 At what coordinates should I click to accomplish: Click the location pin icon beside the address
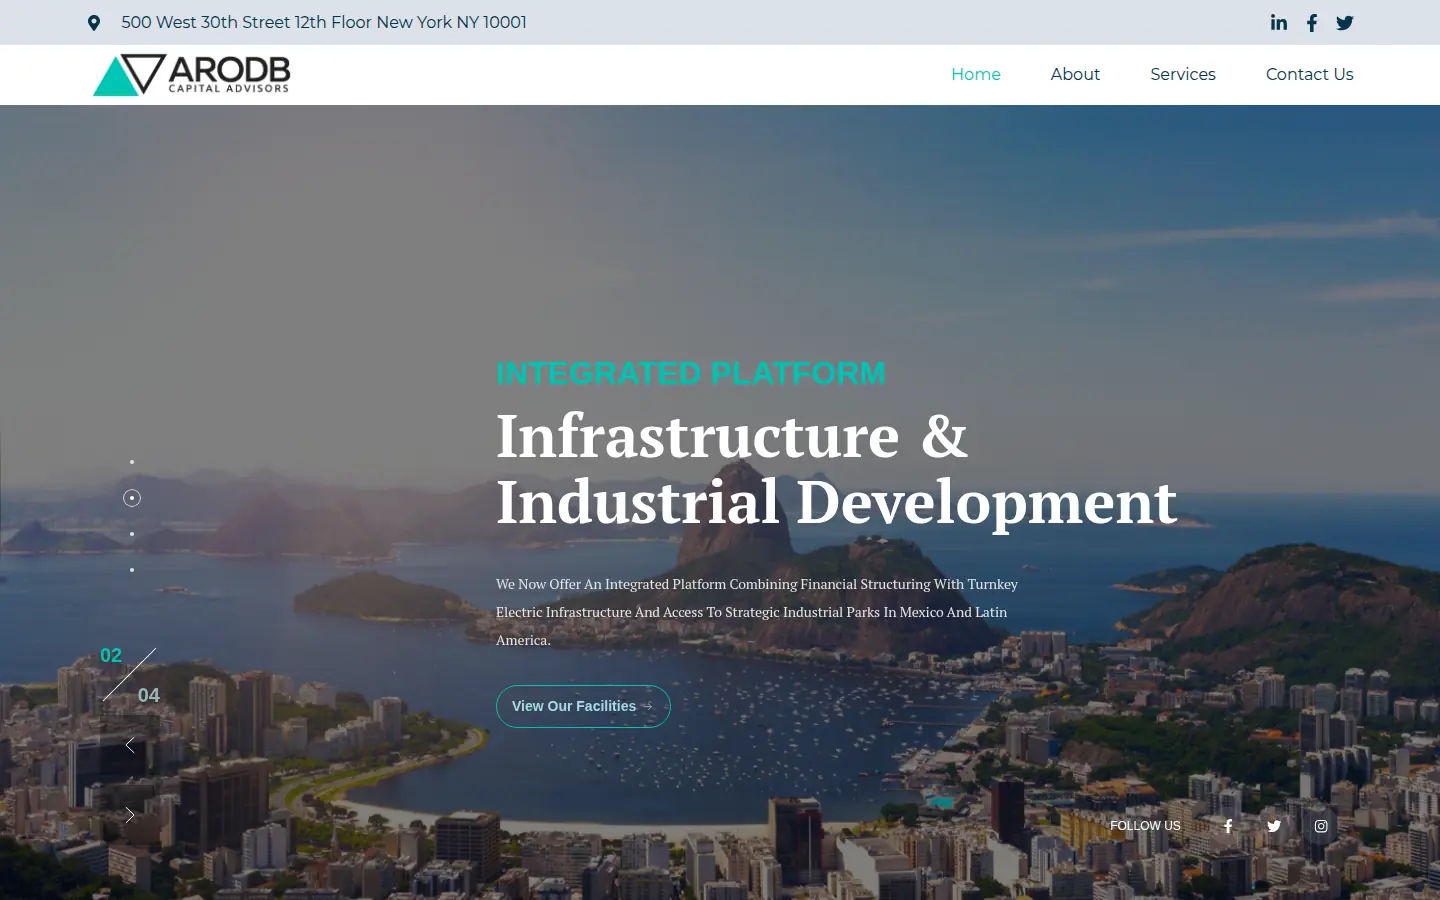point(94,23)
